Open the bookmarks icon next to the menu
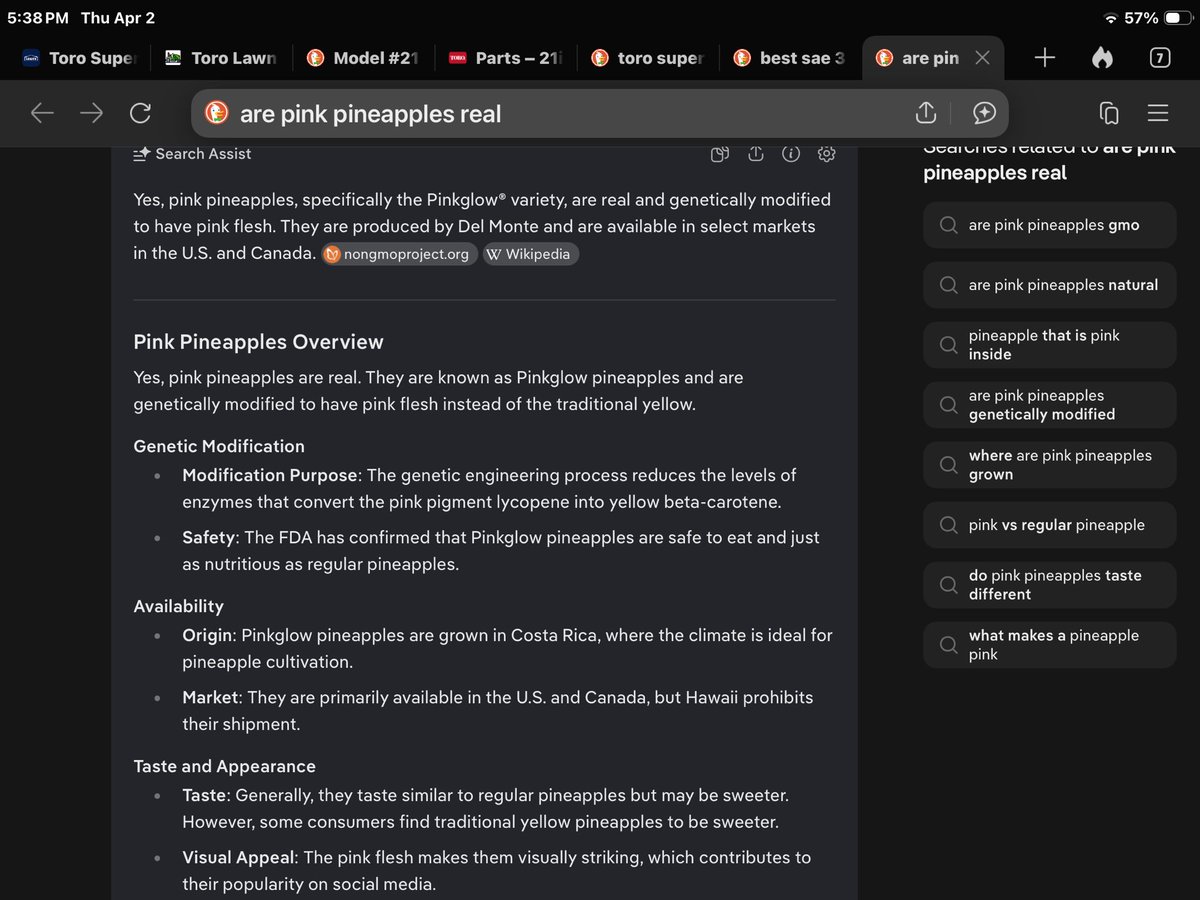 tap(1109, 113)
